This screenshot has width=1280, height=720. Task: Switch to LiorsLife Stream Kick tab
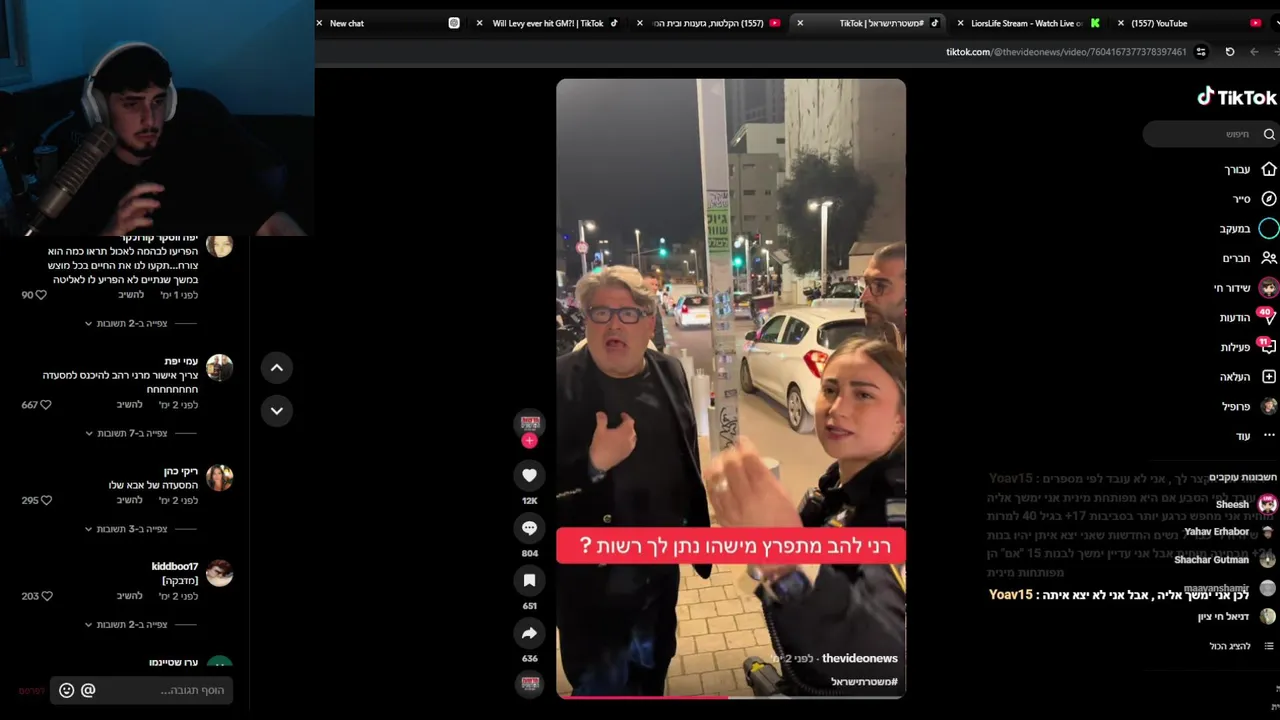(1027, 23)
